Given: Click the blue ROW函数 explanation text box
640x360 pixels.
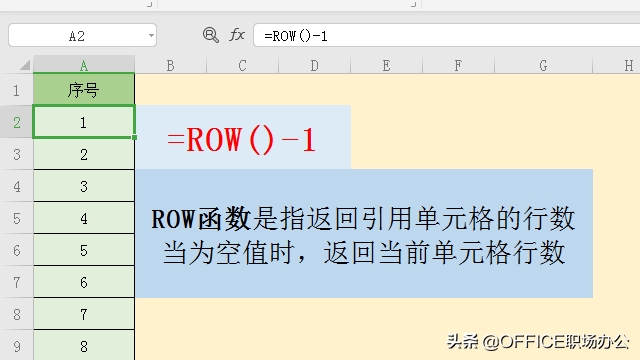Looking at the screenshot, I should click(364, 233).
